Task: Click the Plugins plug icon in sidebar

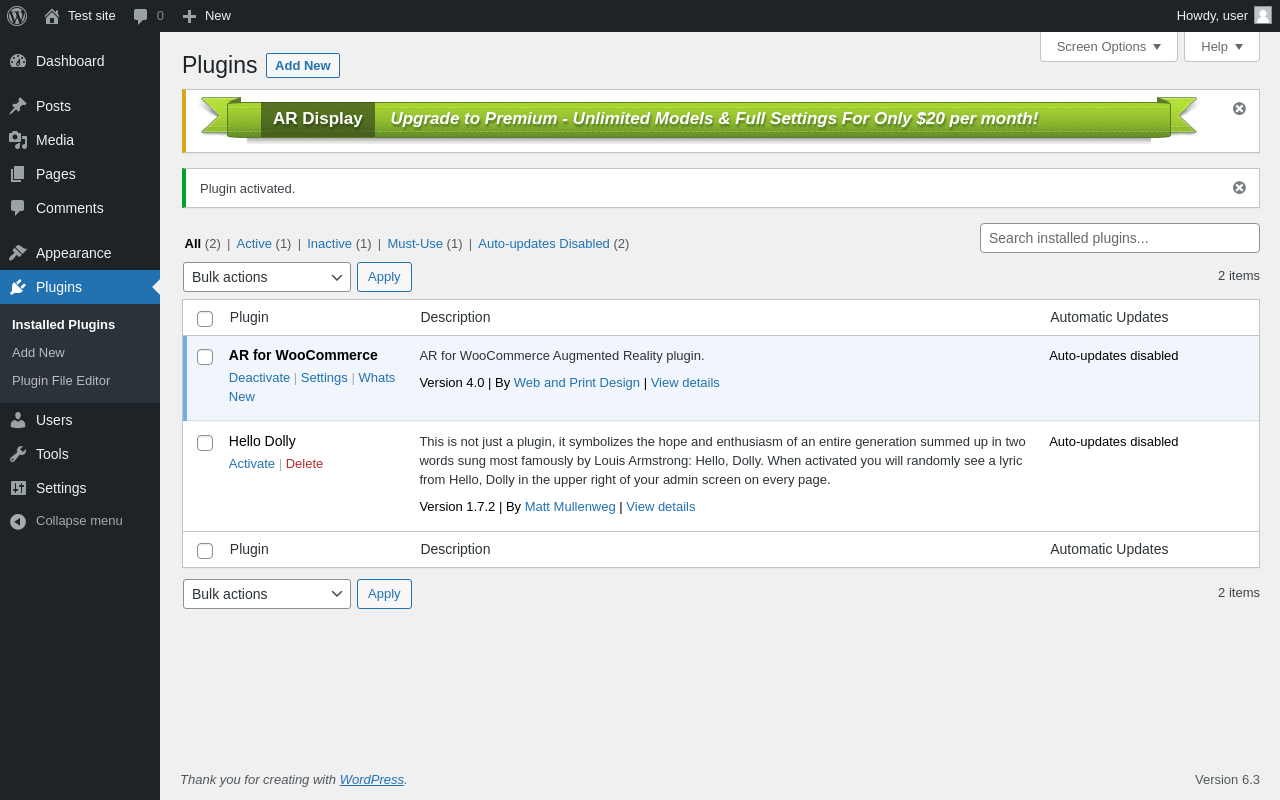Action: tap(18, 287)
